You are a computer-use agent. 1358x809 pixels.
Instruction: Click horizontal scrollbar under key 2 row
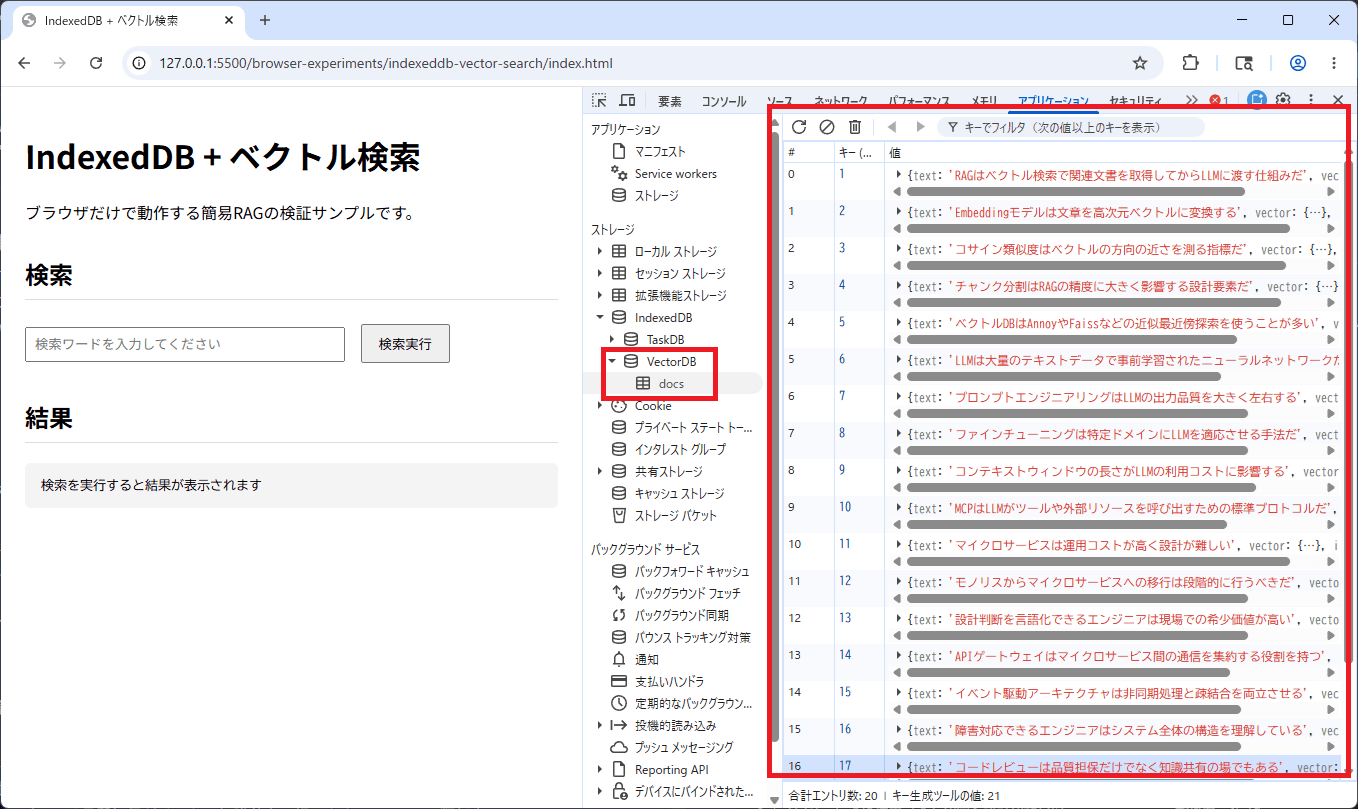pyautogui.click(x=1098, y=228)
